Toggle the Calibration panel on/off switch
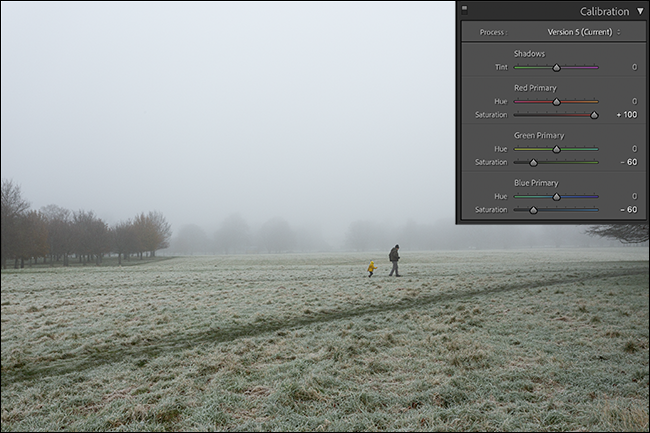 [x=465, y=8]
